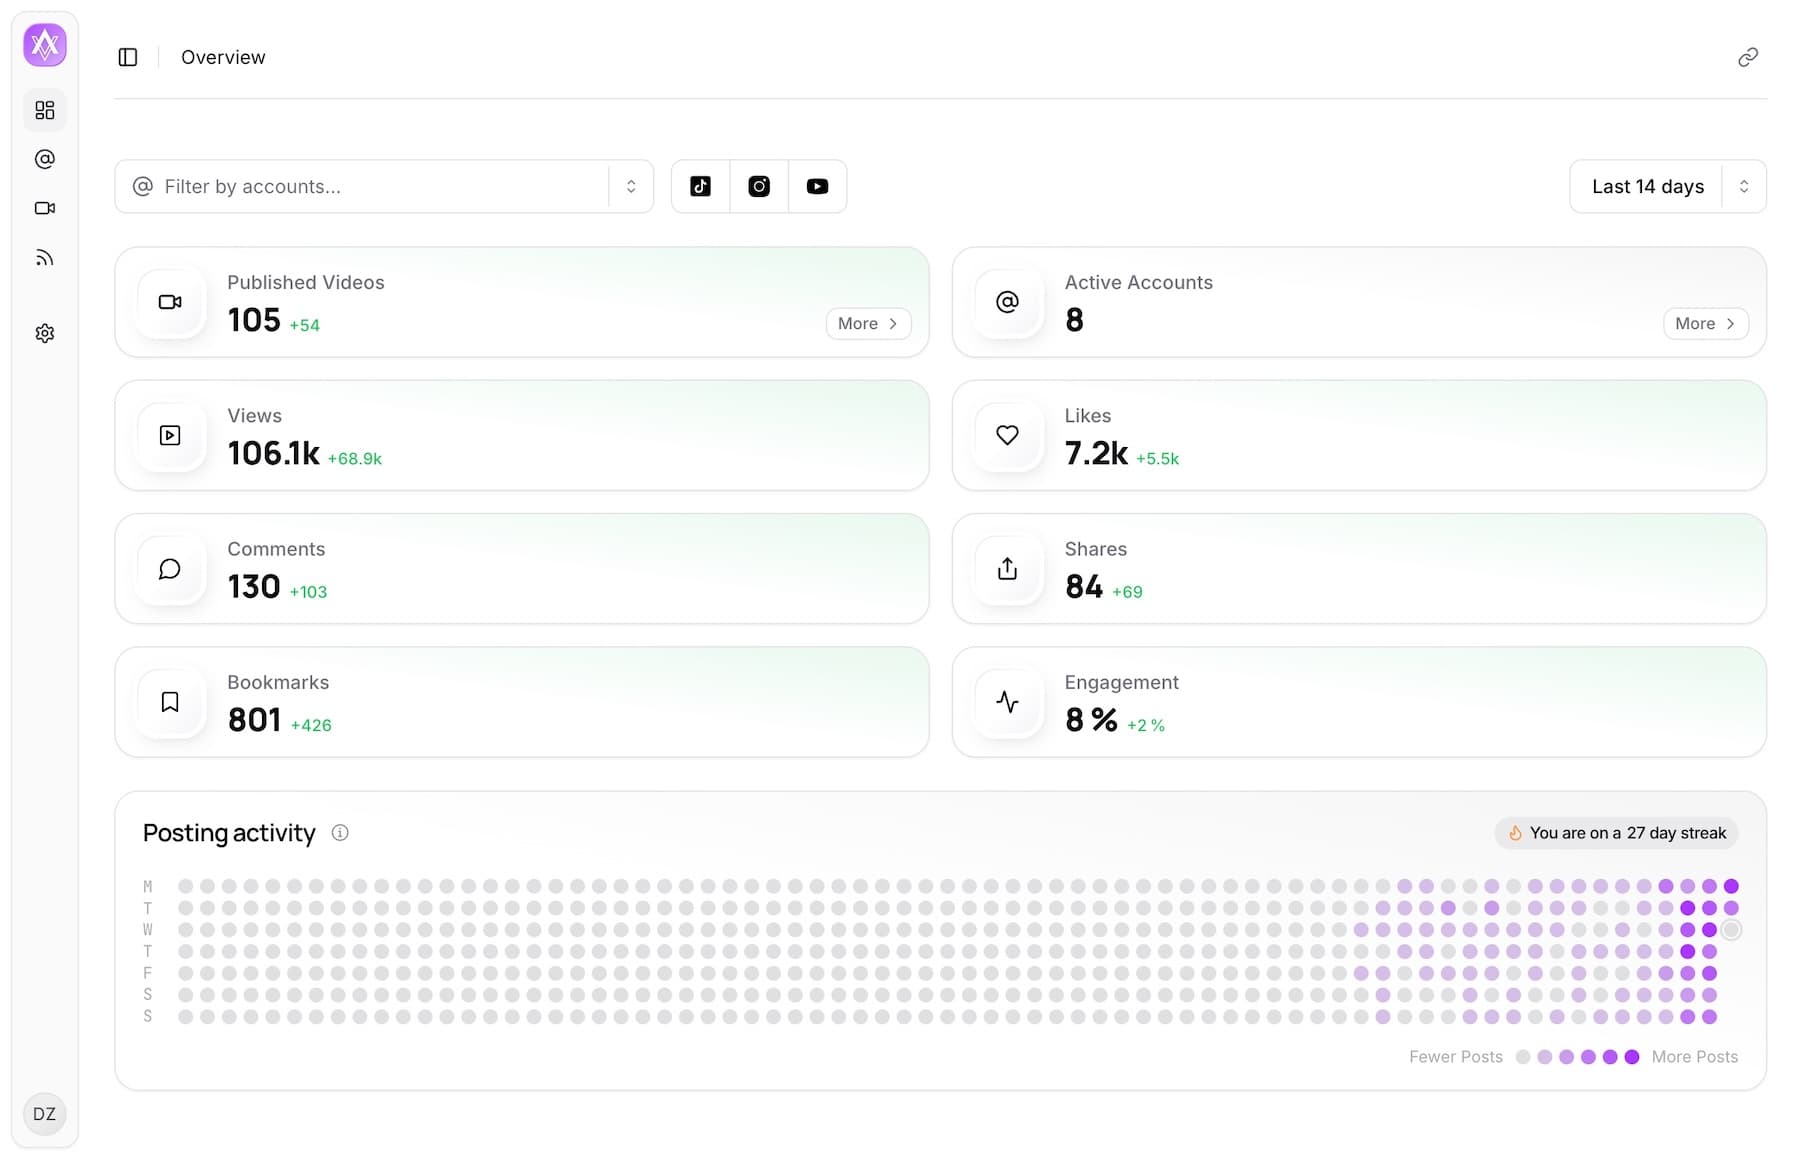The image size is (1800, 1159).
Task: Click the 130 comments value
Action: [254, 586]
